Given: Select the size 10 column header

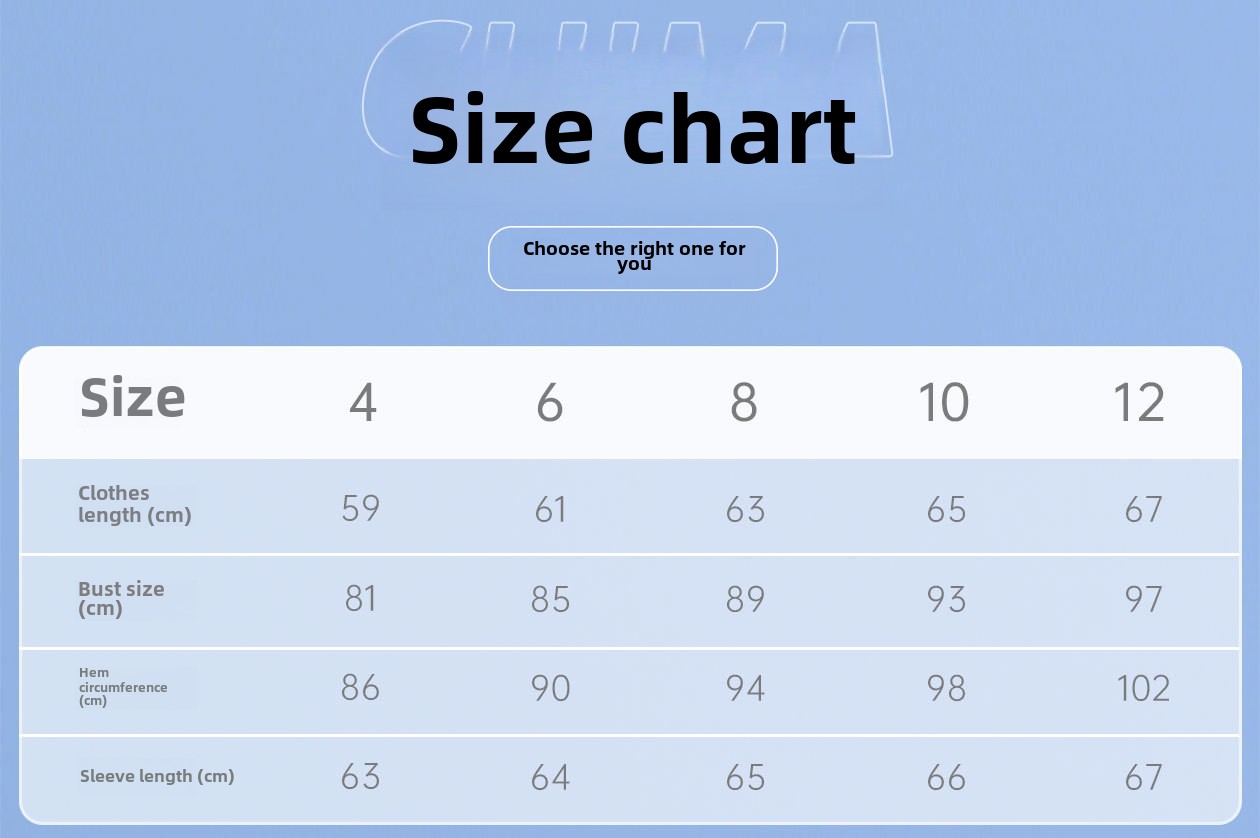Looking at the screenshot, I should coord(944,403).
